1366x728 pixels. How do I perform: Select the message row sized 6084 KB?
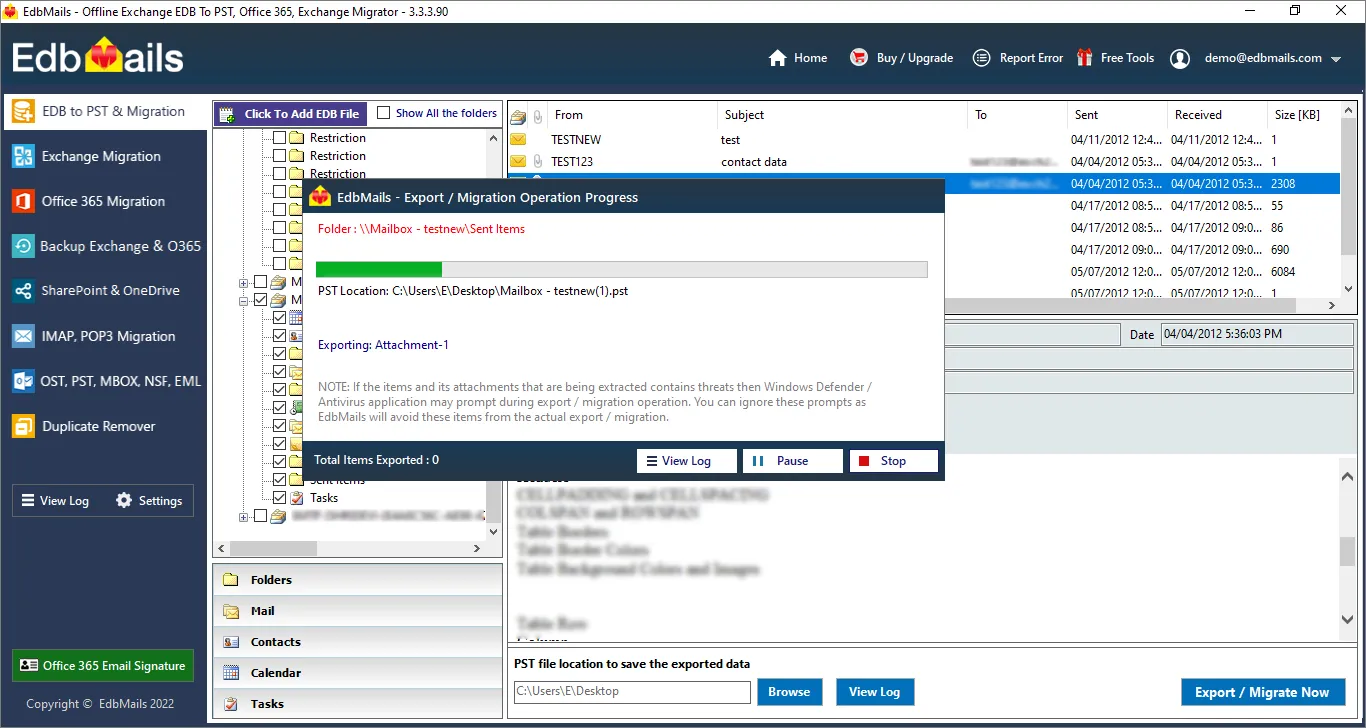click(1142, 272)
